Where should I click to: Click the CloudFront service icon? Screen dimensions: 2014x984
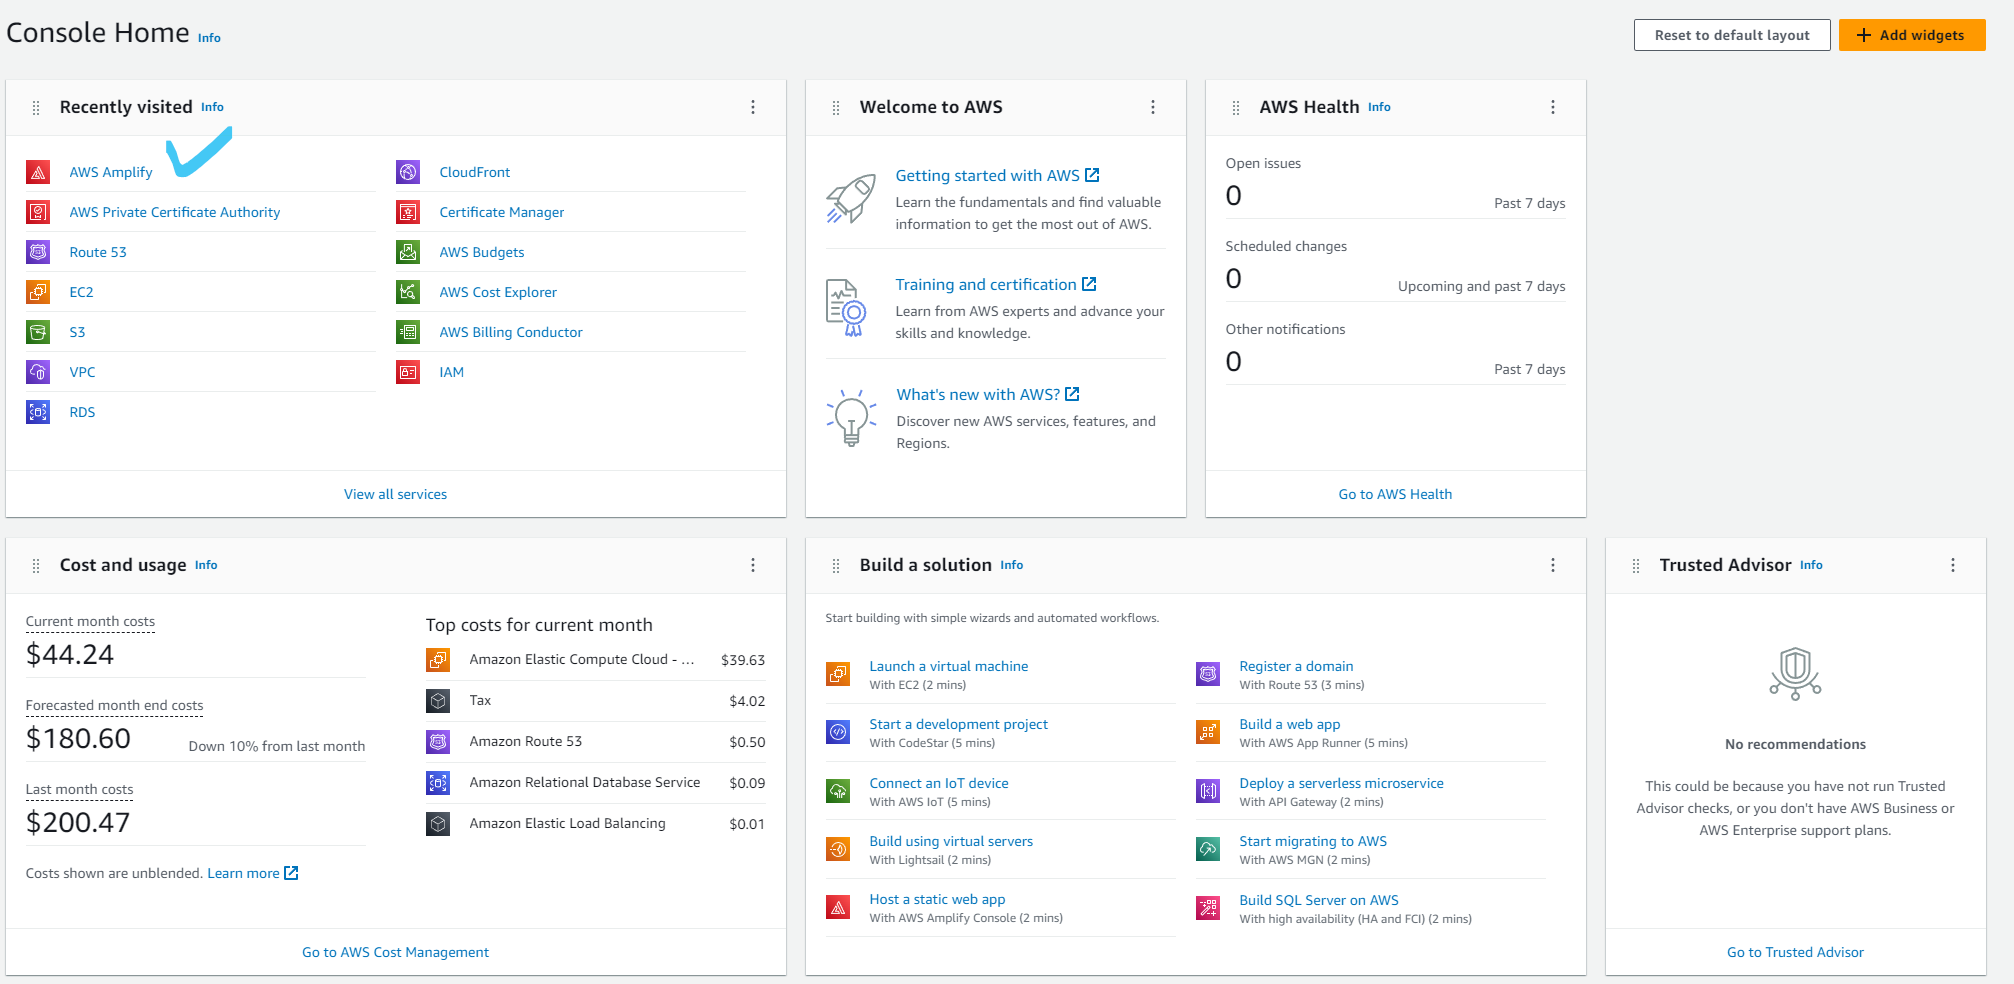(x=408, y=172)
